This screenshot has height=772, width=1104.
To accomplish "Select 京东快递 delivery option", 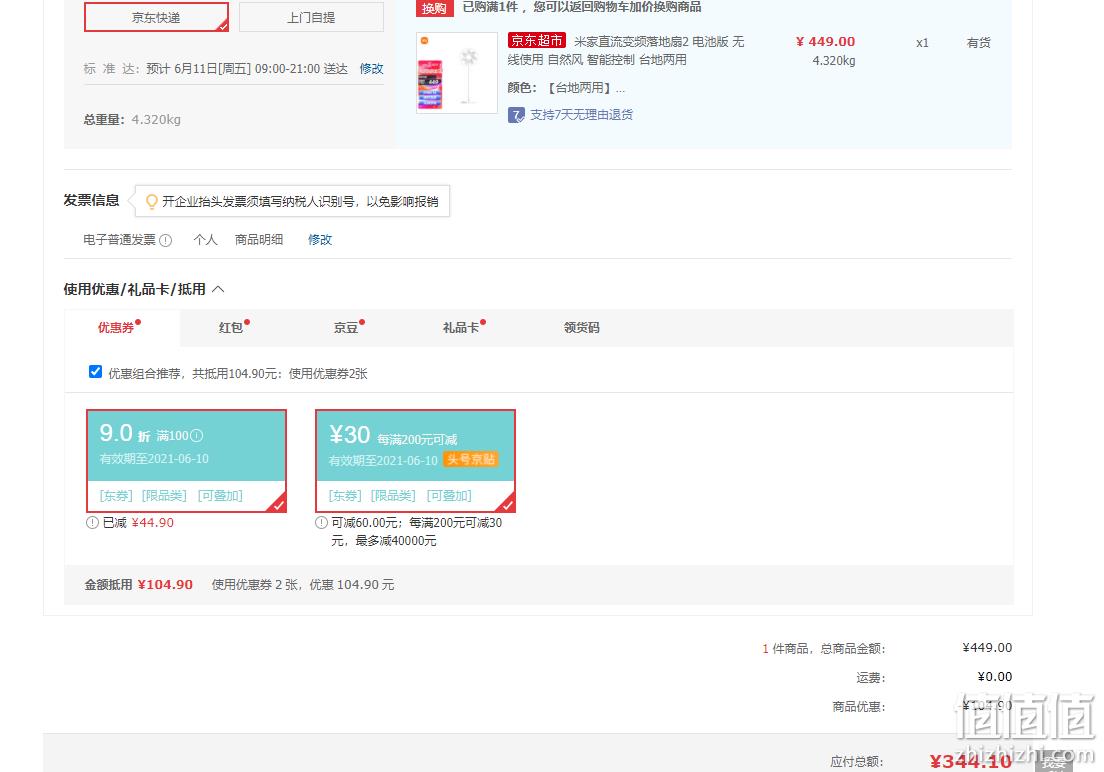I will (156, 17).
